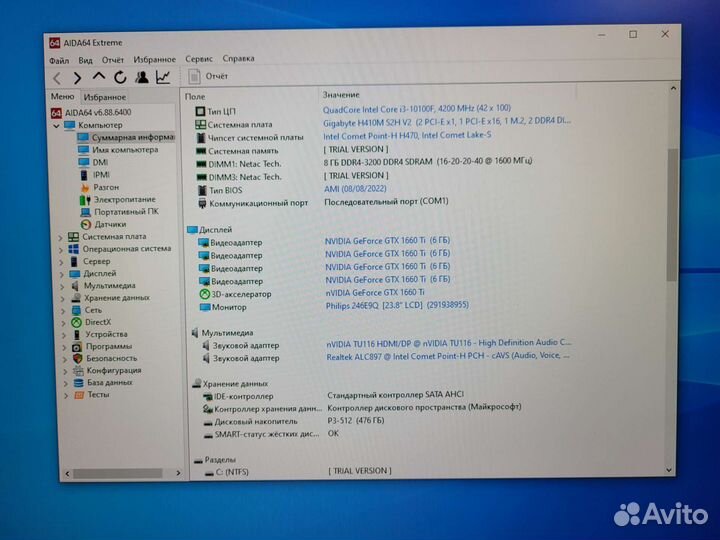720x540 pixels.
Task: Switch to the Меню tab
Action: tap(62, 96)
